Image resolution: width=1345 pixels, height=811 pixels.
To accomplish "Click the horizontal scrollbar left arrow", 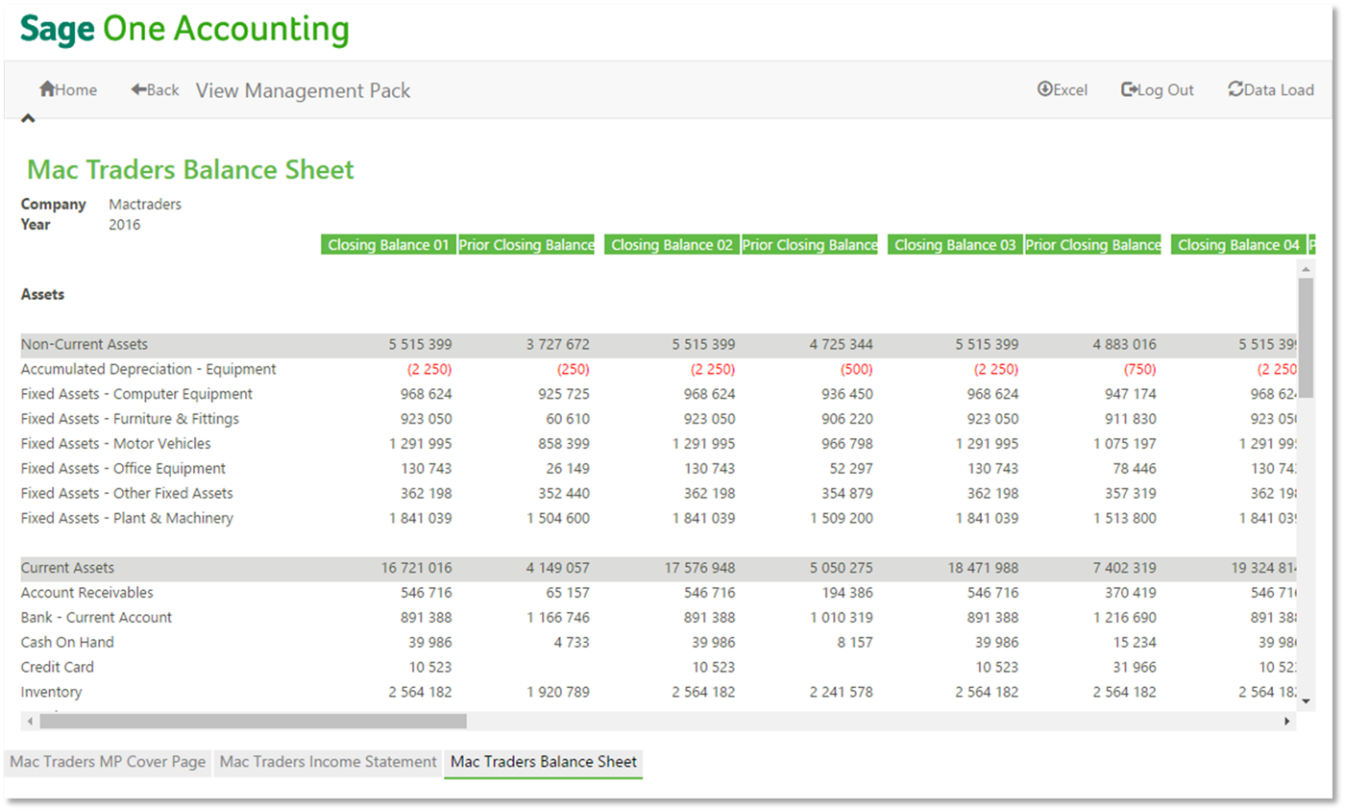I will coord(30,721).
